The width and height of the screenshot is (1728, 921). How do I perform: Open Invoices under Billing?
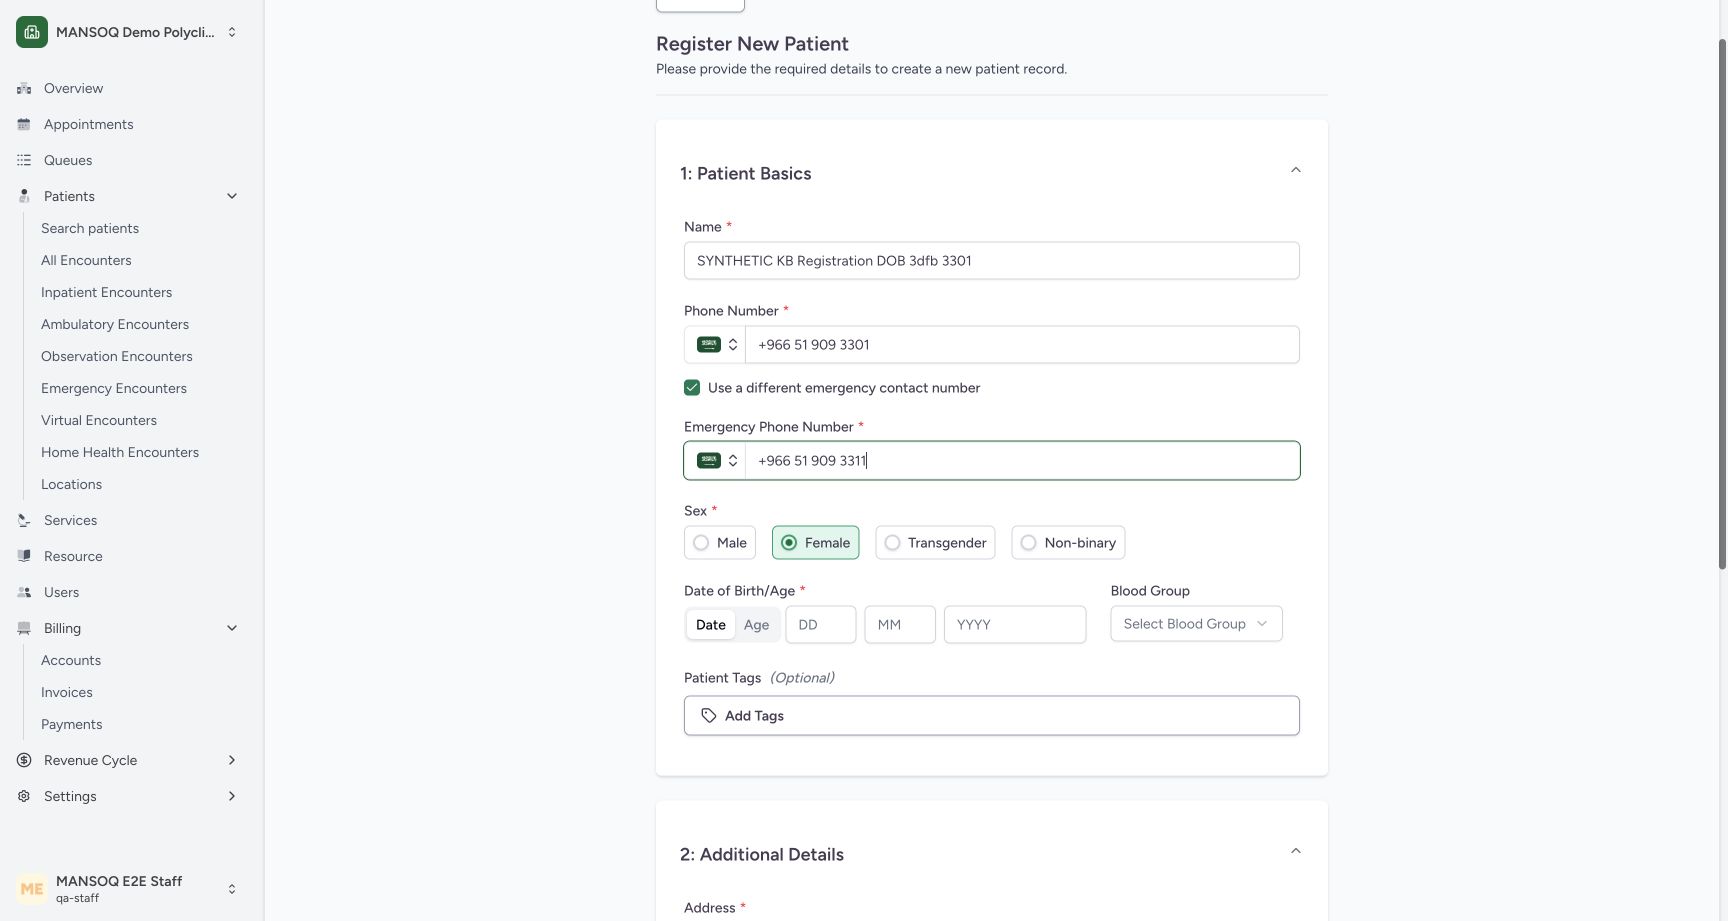67,692
